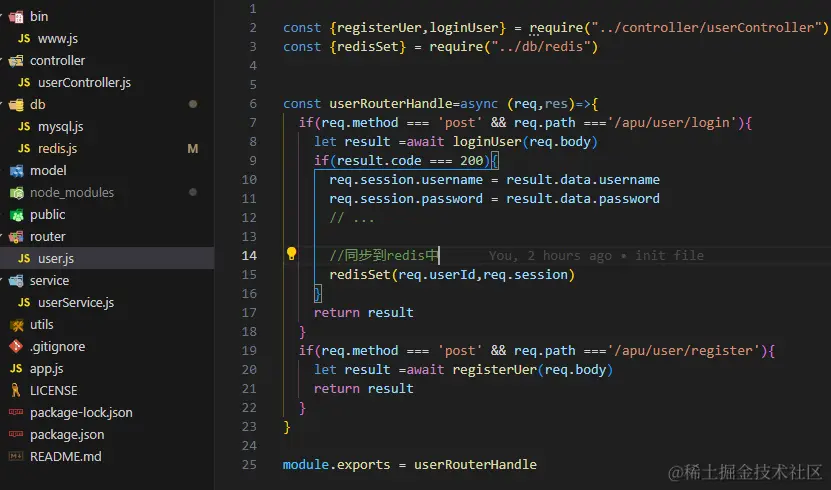This screenshot has height=490, width=831.
Task: Open redis.js file
Action: coord(57,149)
